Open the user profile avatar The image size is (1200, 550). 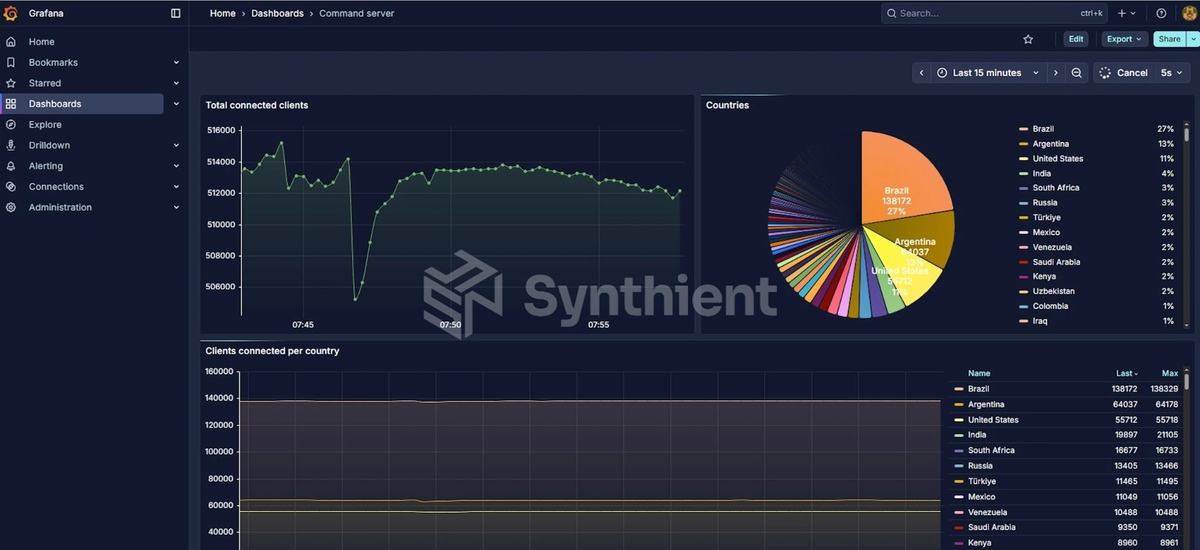[1189, 13]
